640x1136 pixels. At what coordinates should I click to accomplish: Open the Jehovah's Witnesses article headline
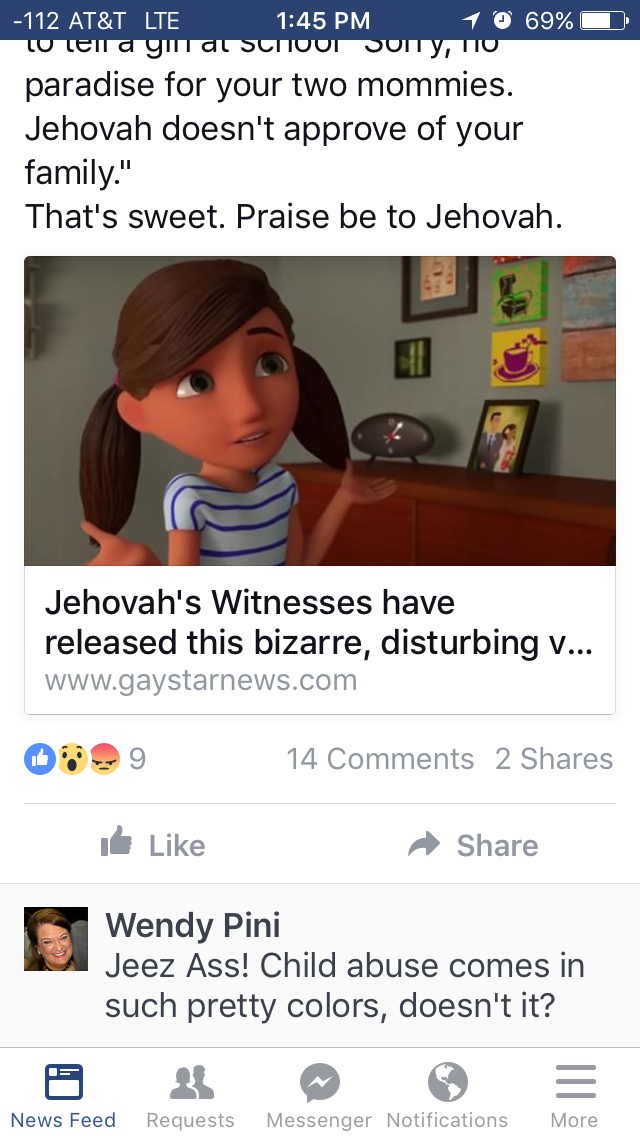point(319,622)
